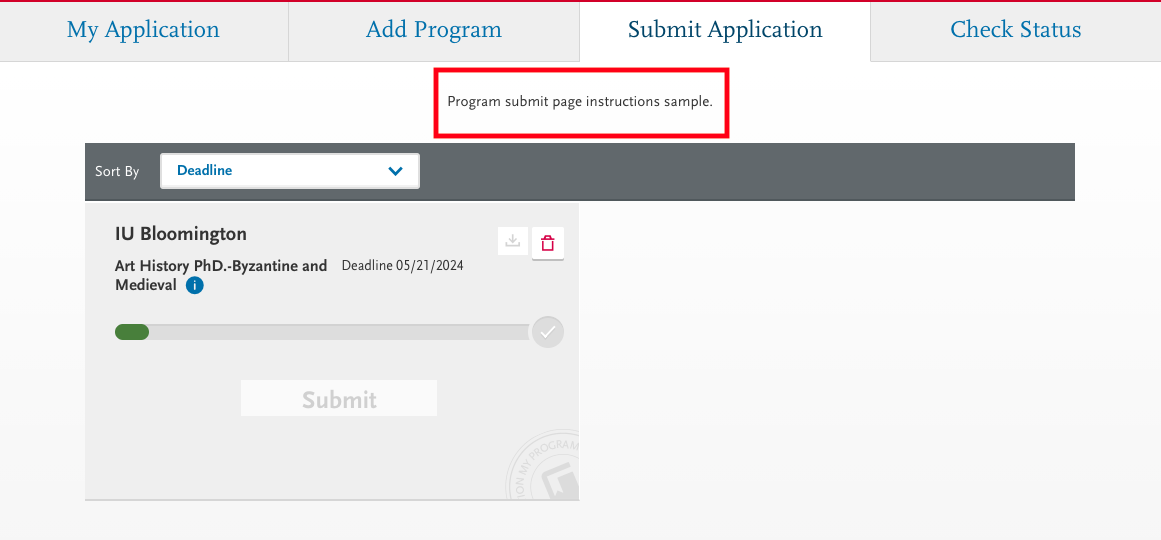The width and height of the screenshot is (1161, 540).
Task: Open the Sort By Deadline dropdown
Action: tap(289, 171)
